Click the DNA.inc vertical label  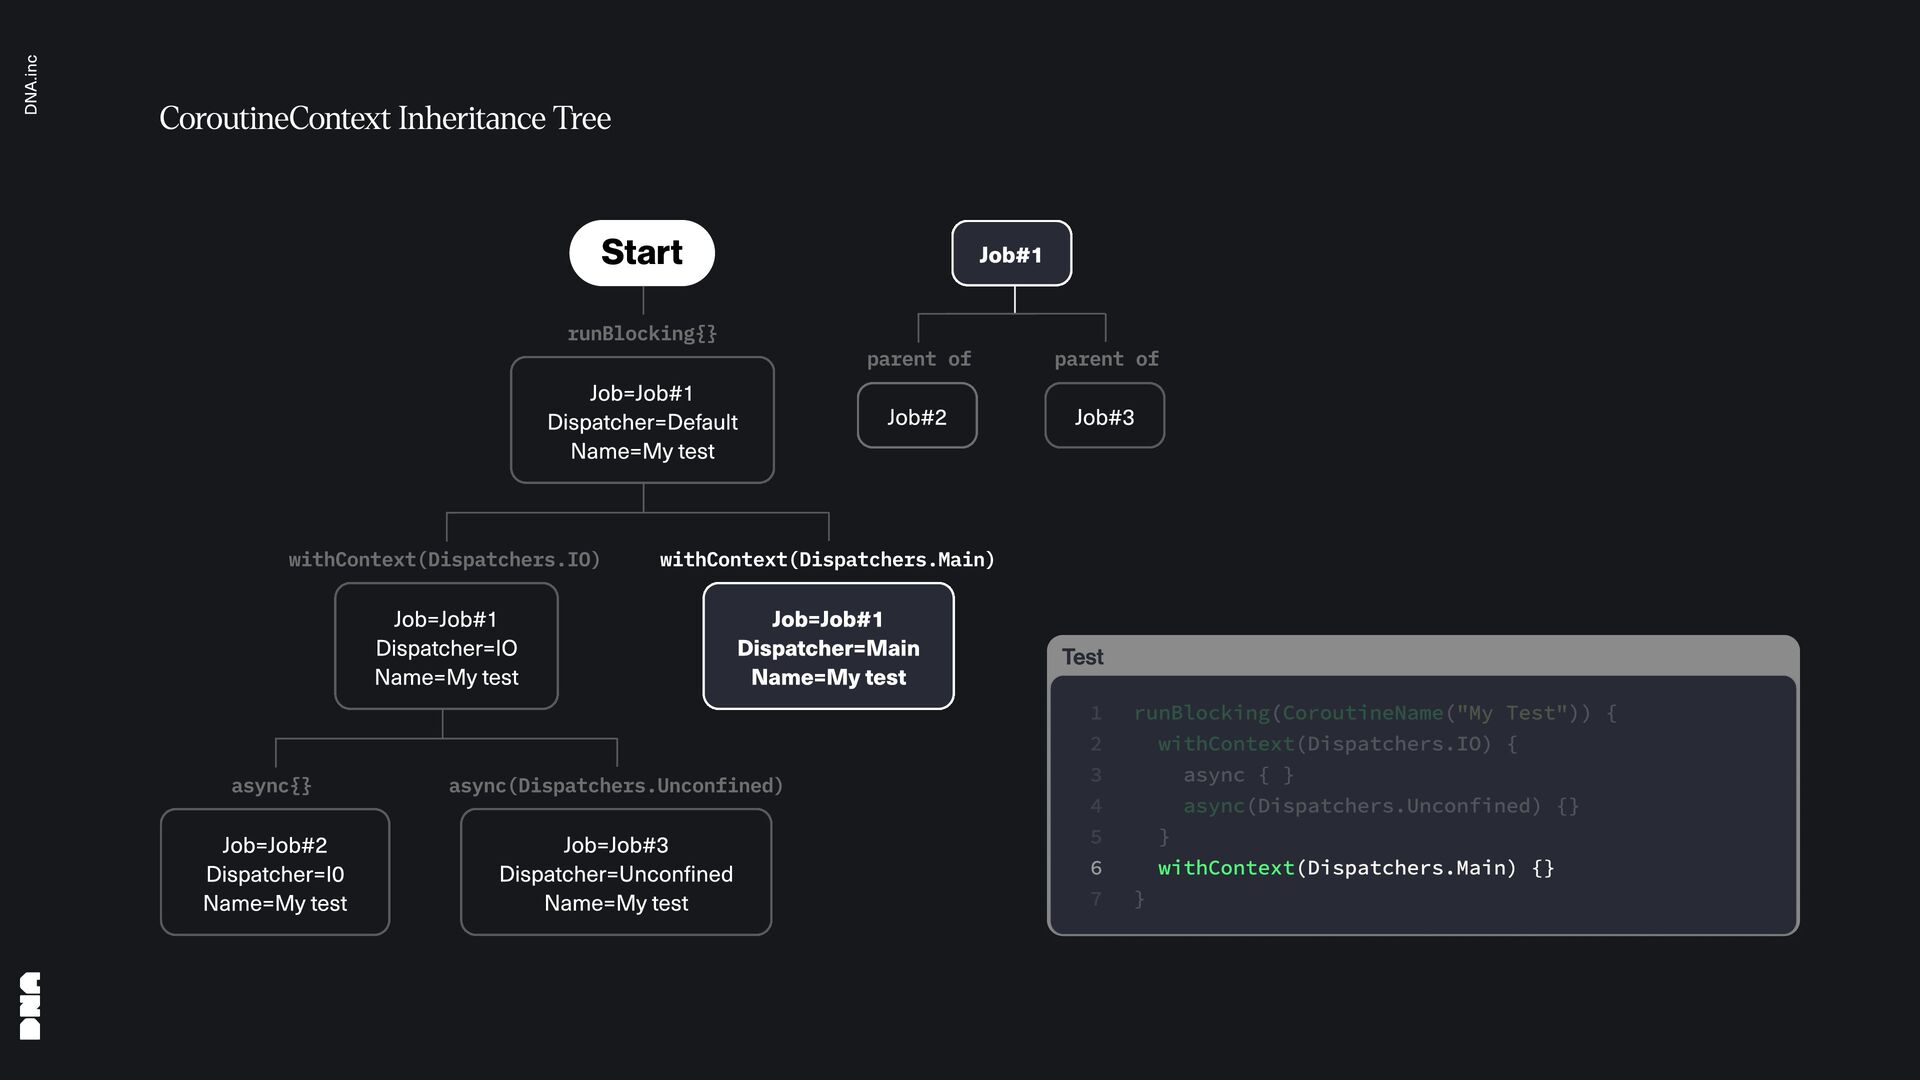(x=31, y=85)
